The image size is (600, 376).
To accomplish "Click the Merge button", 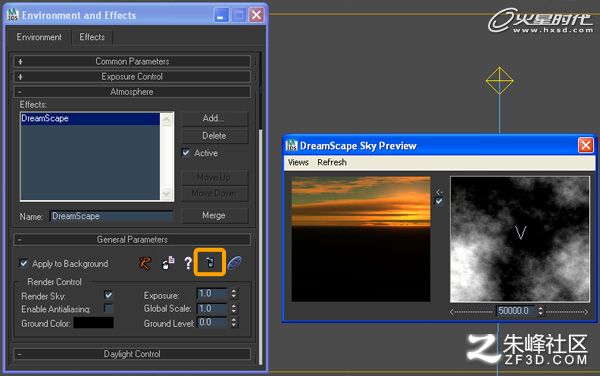I will (x=214, y=215).
